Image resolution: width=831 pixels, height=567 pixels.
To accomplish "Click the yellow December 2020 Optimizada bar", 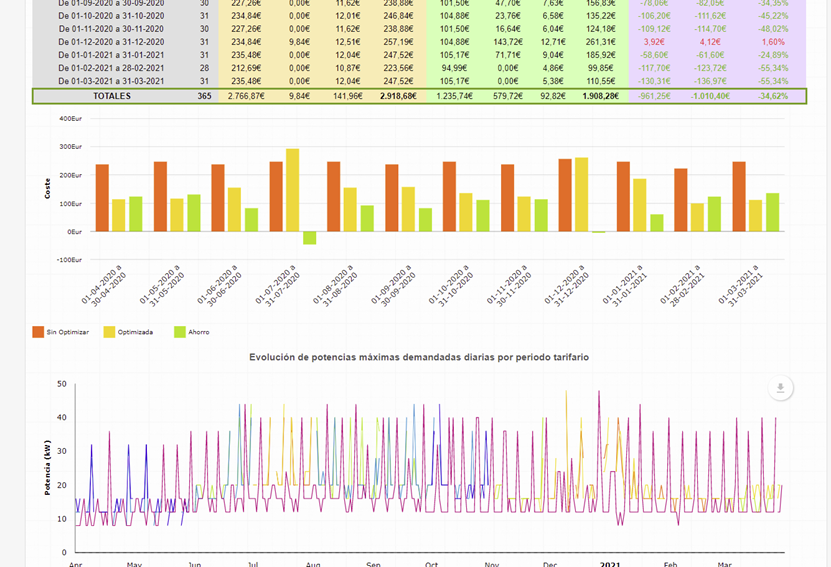I will click(x=581, y=194).
